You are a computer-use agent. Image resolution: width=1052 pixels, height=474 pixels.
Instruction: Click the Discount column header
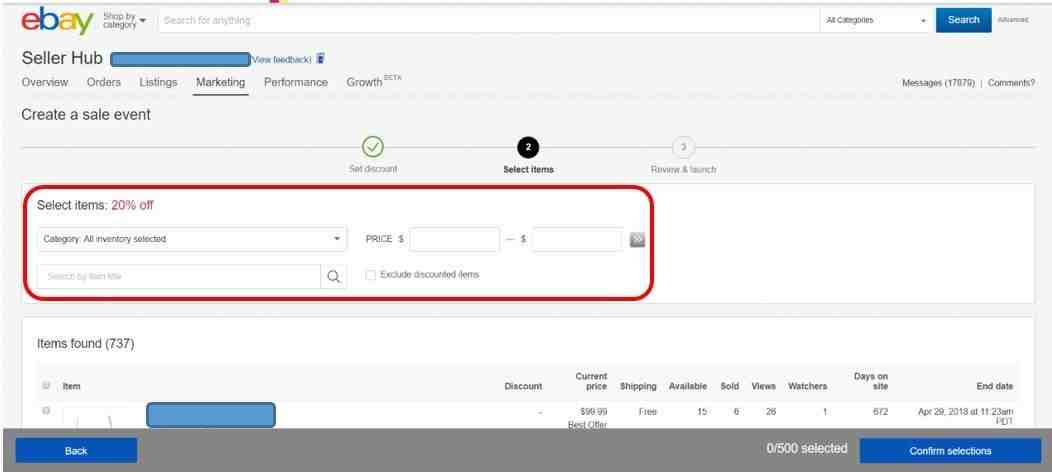tap(523, 386)
